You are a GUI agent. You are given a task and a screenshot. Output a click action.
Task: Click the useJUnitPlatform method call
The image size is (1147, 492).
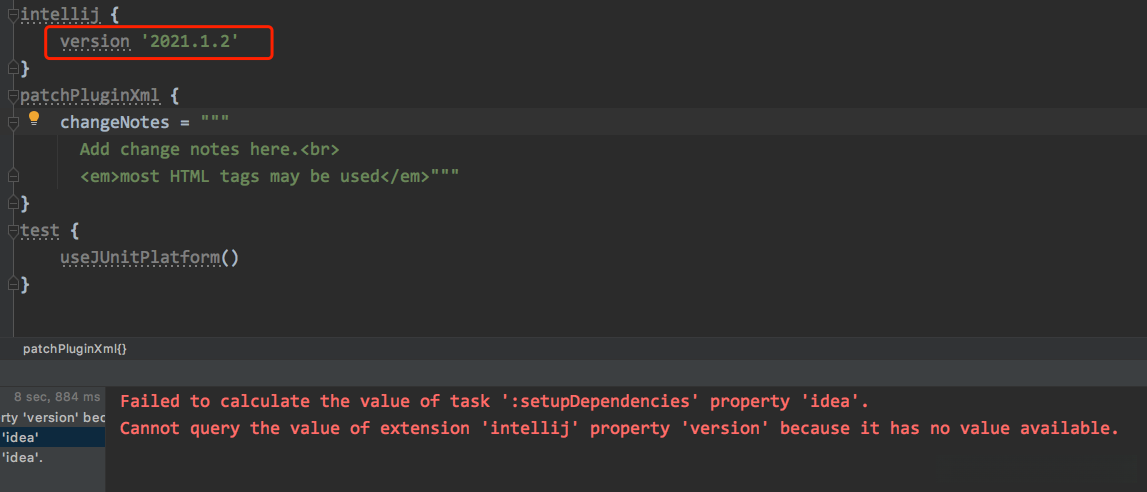139,258
